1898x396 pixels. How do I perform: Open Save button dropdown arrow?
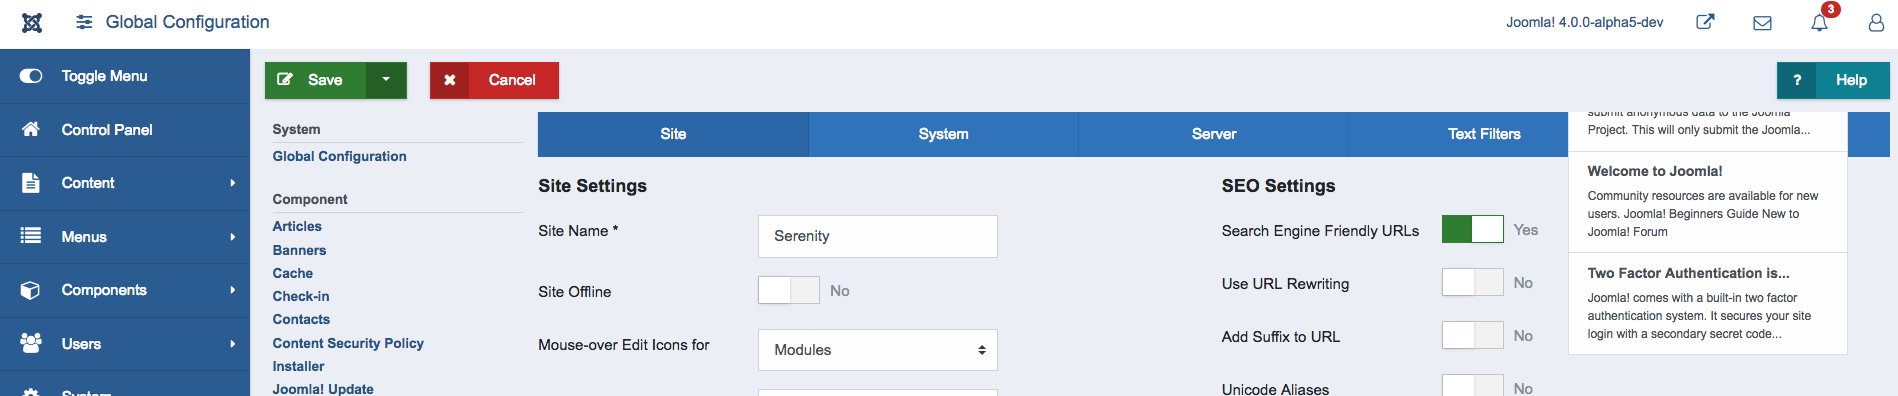tap(386, 80)
